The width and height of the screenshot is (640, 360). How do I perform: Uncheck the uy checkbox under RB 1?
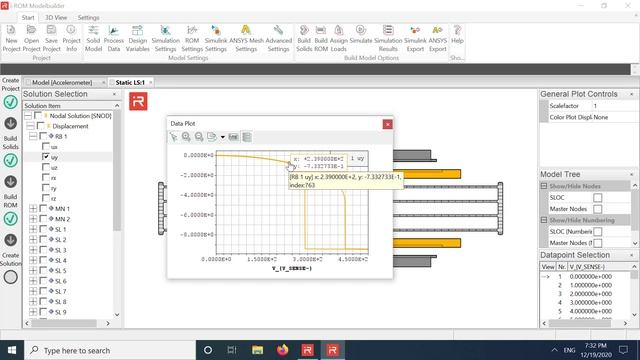pyautogui.click(x=46, y=157)
